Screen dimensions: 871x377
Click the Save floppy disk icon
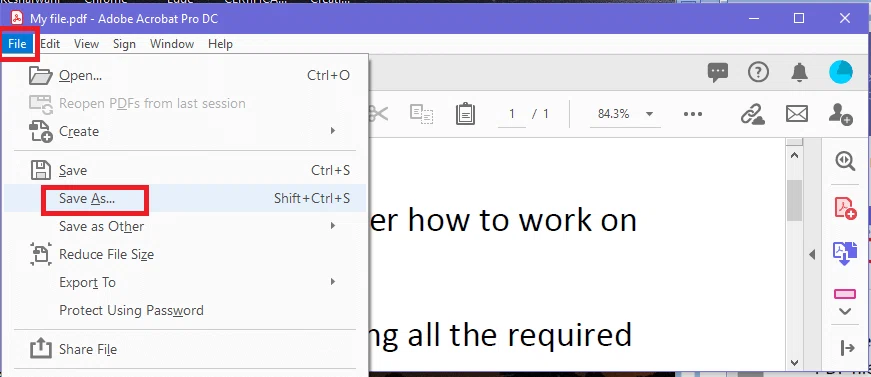point(41,170)
